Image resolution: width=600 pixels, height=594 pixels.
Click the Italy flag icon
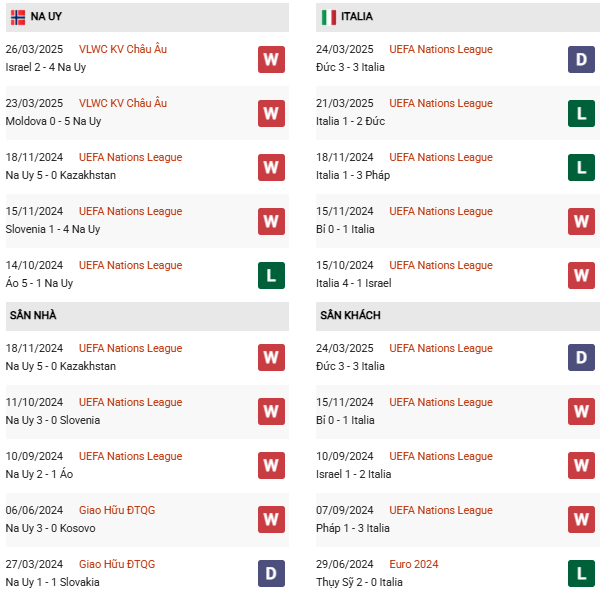(x=328, y=17)
